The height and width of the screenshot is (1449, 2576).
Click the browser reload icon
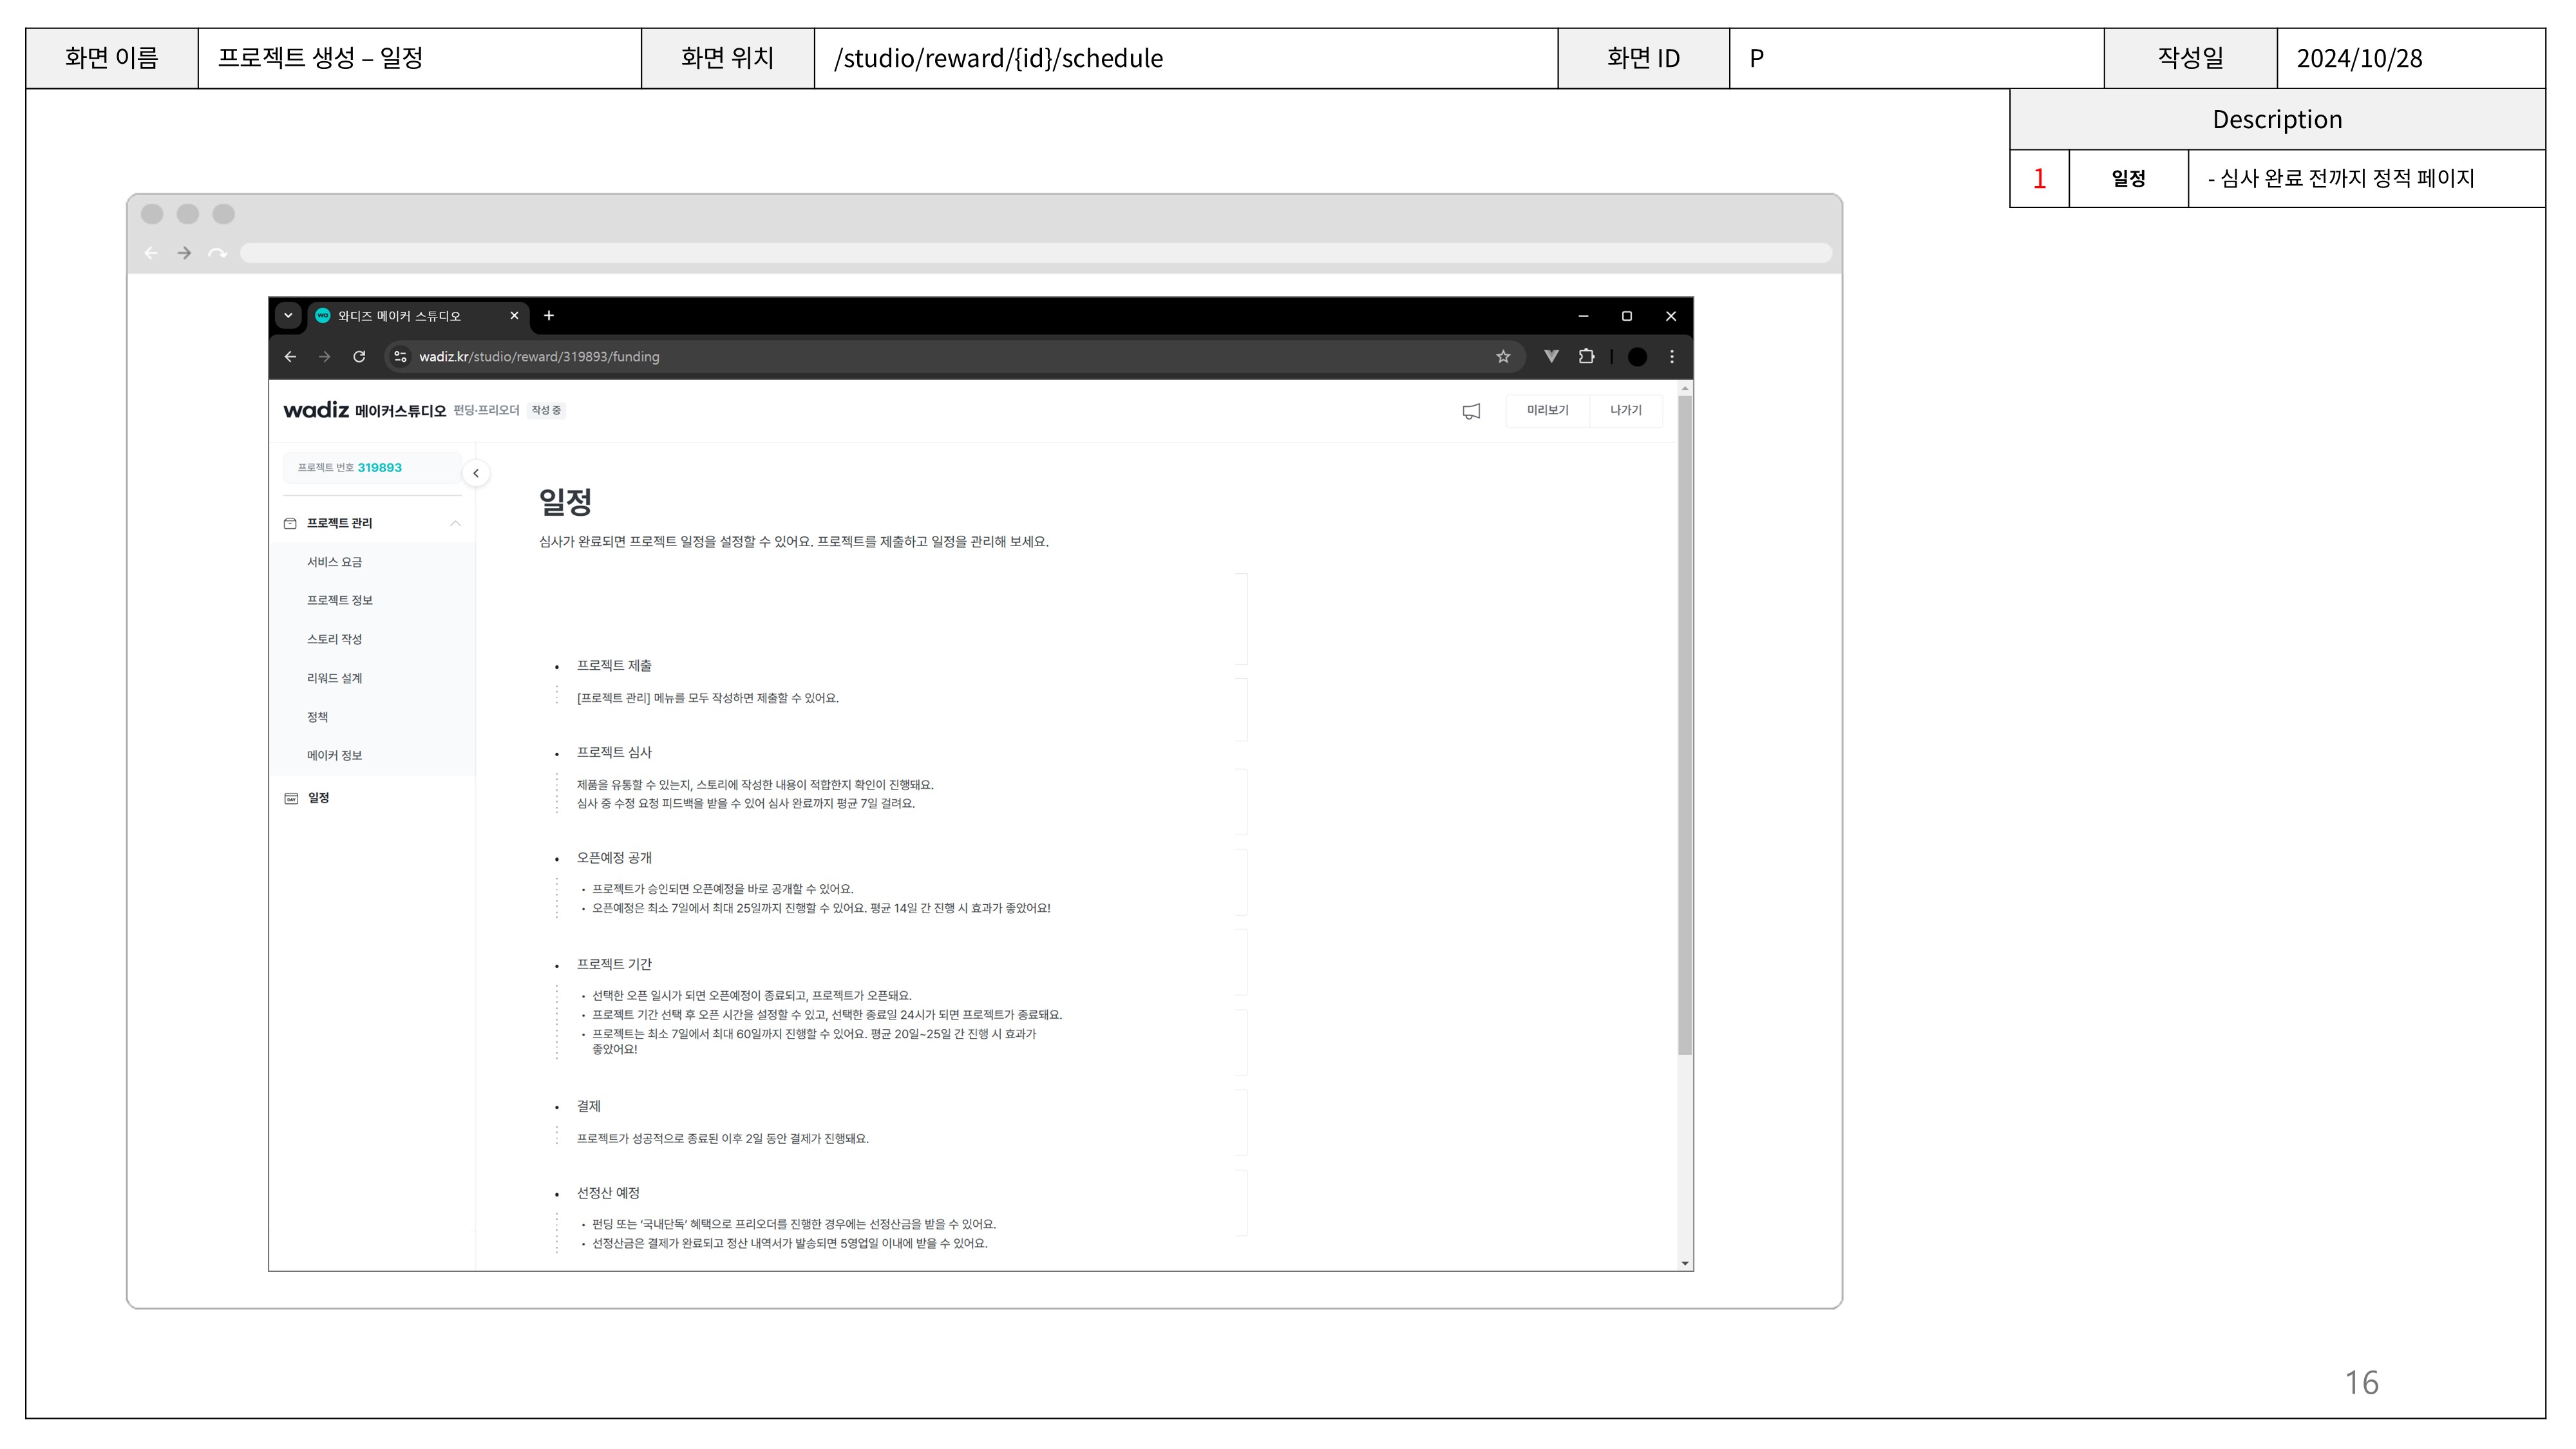[x=359, y=357]
